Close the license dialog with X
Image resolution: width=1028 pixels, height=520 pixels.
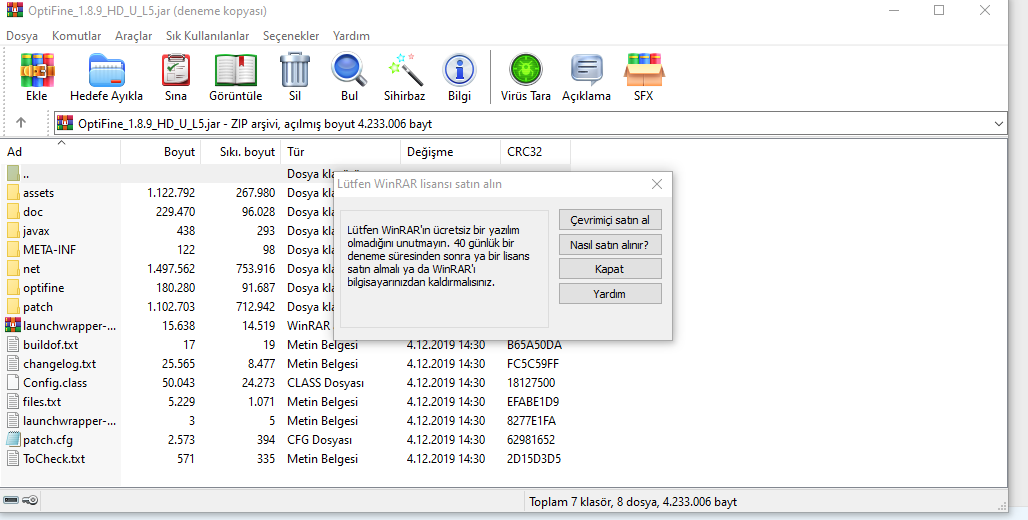click(x=657, y=184)
